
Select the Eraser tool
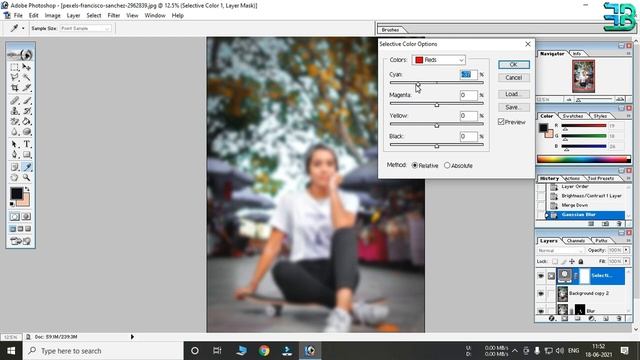(x=15, y=121)
